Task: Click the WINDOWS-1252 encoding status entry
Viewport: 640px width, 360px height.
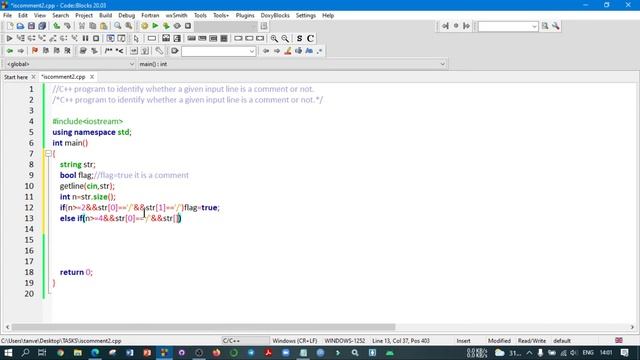Action: coord(345,340)
